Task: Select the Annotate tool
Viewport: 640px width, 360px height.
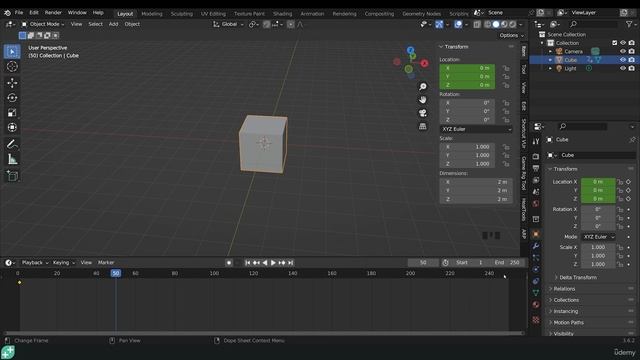Action: click(x=12, y=144)
